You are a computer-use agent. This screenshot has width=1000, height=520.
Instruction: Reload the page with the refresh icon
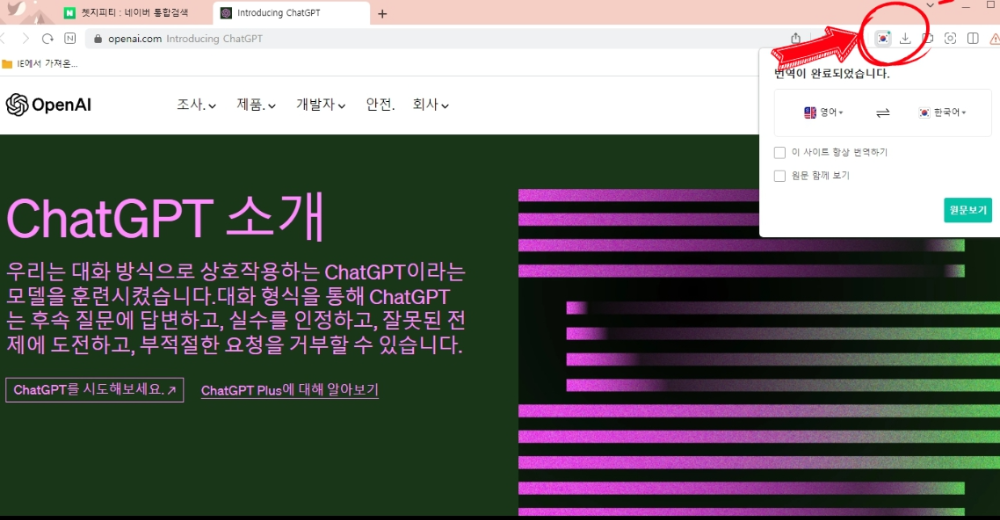click(x=47, y=38)
